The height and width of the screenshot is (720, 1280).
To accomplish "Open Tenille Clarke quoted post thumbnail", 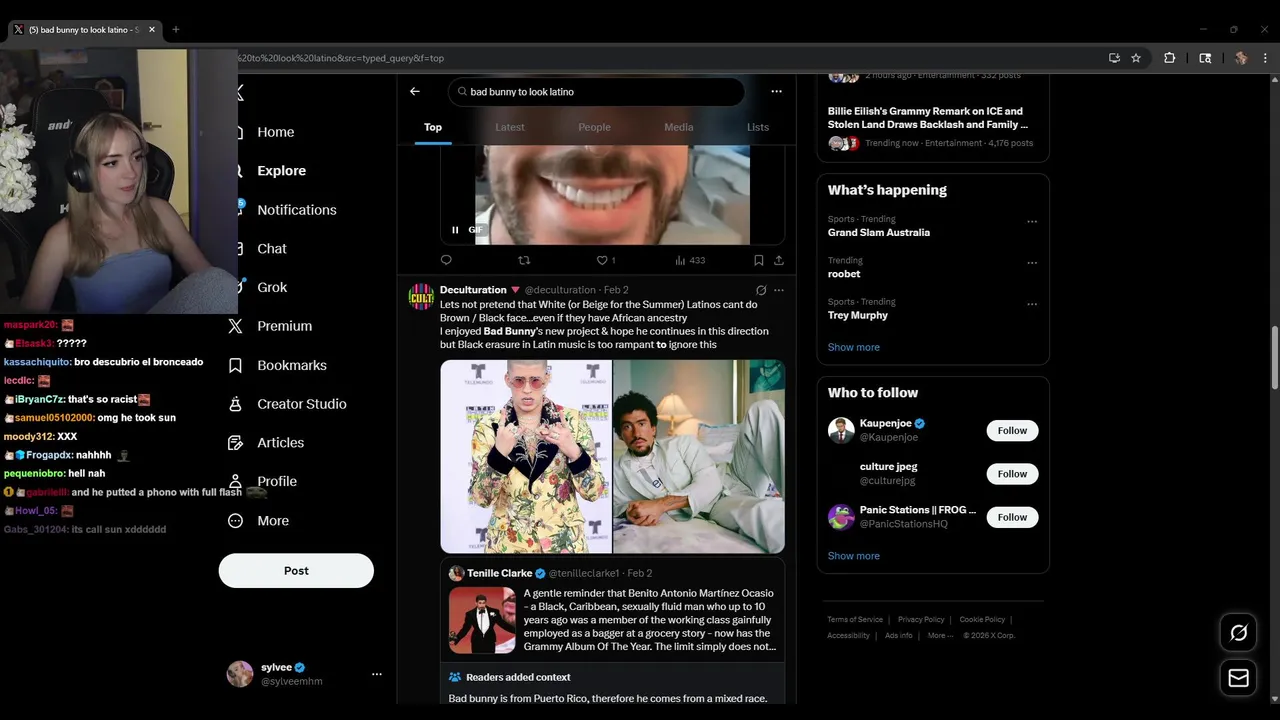I will [x=482, y=620].
